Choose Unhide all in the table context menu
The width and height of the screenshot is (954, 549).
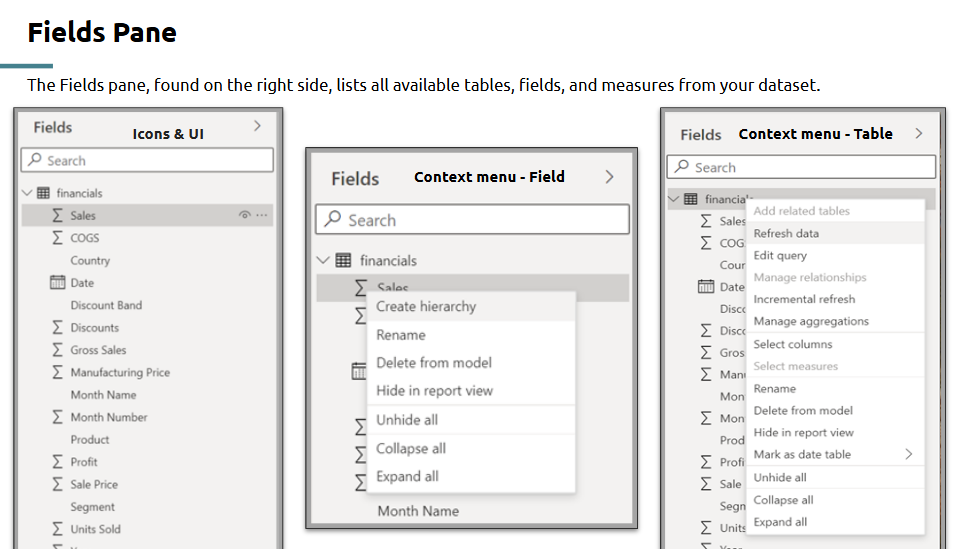(x=835, y=477)
